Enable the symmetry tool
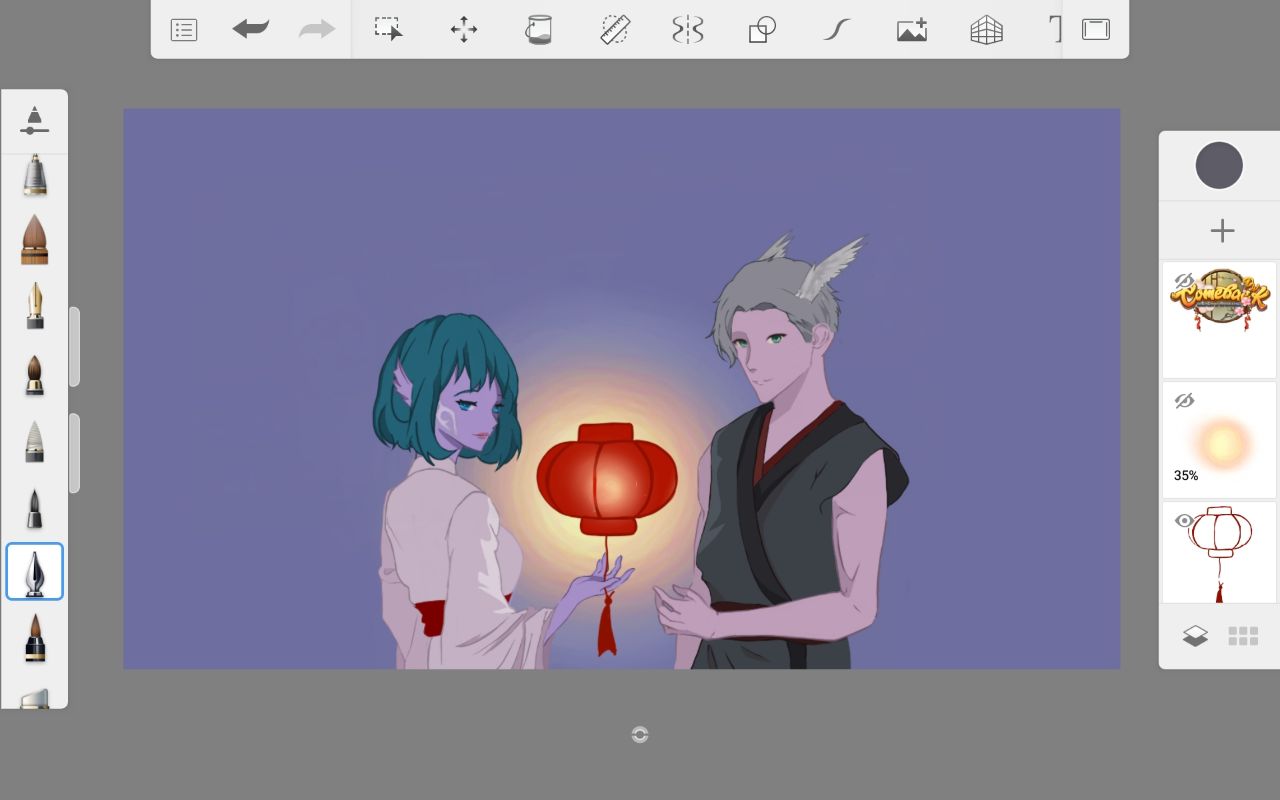1280x800 pixels. point(688,30)
